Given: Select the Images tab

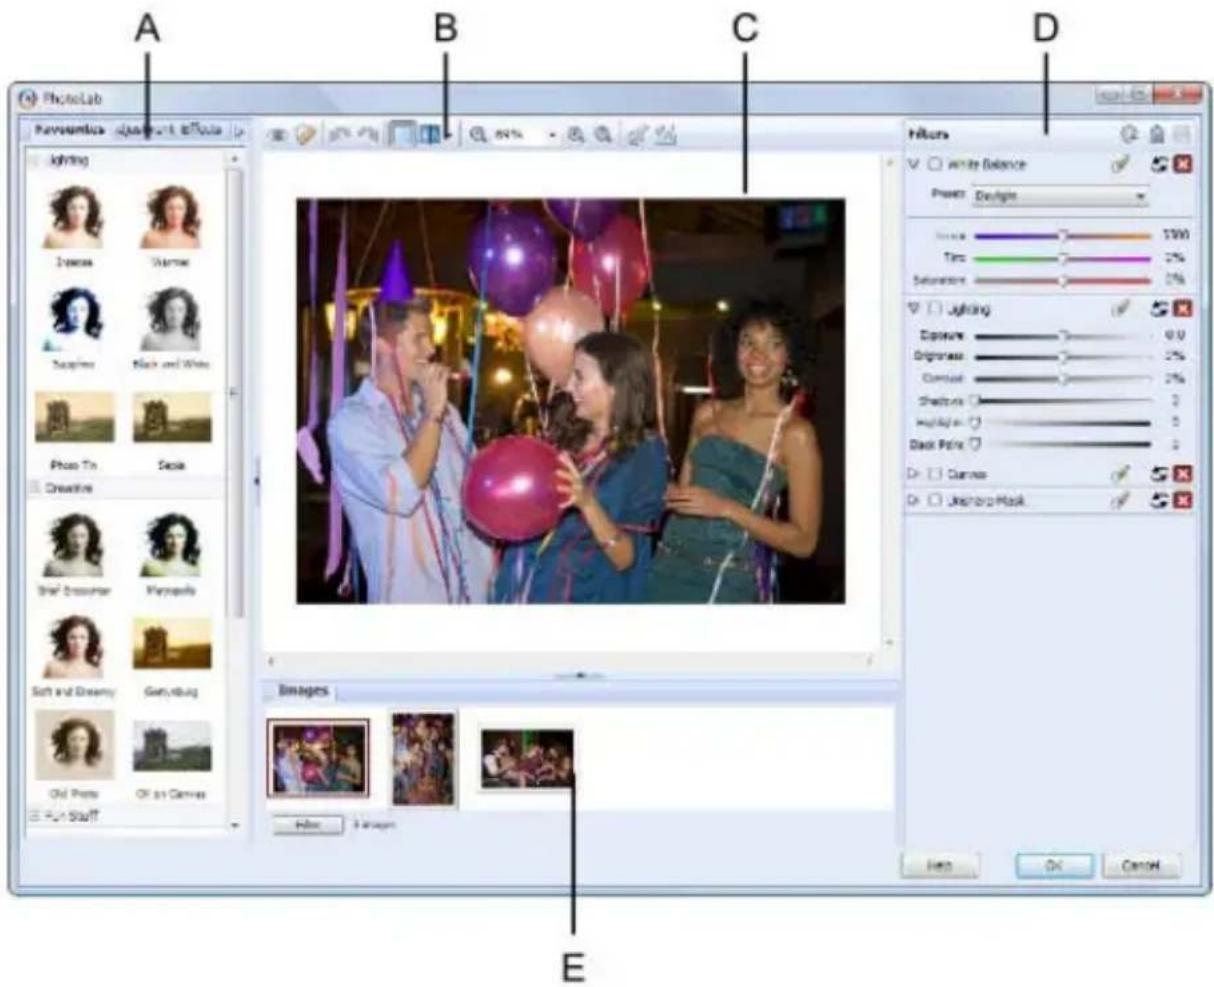Looking at the screenshot, I should pos(303,691).
